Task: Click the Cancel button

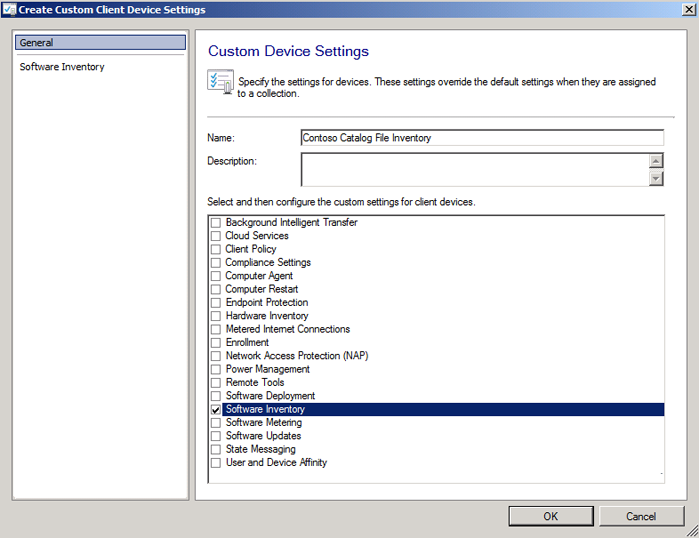Action: 641,516
